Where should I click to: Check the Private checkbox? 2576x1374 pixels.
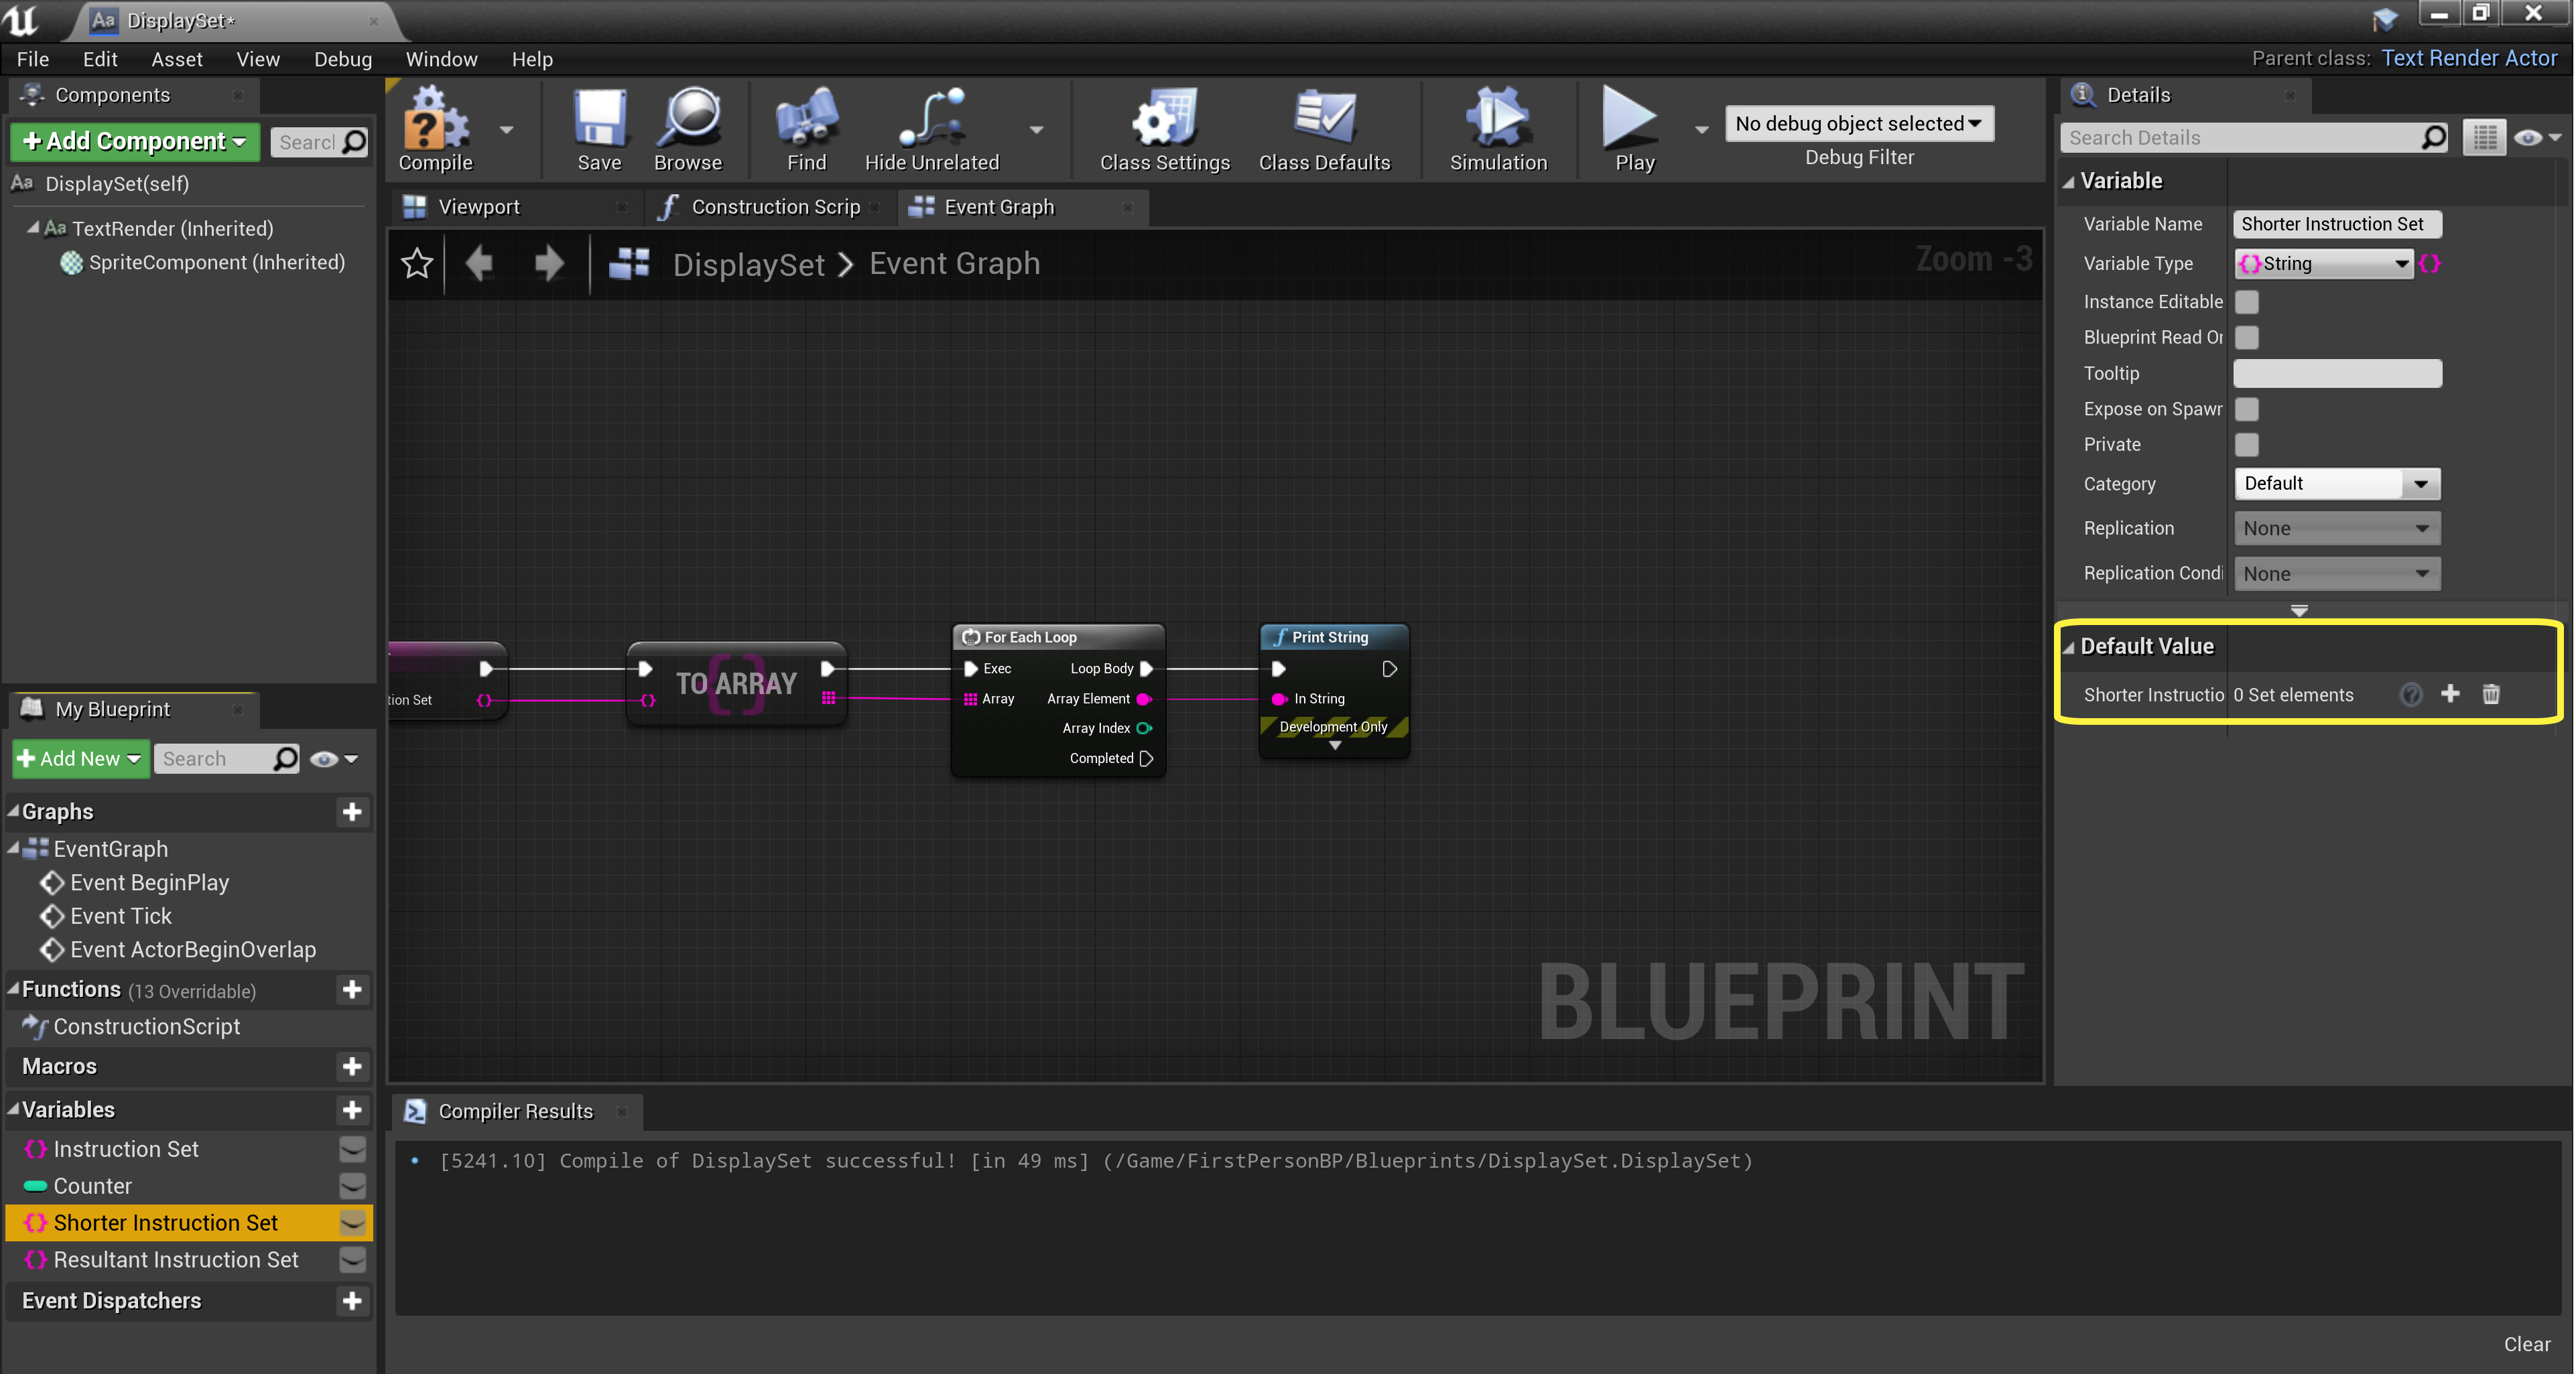coord(2247,444)
